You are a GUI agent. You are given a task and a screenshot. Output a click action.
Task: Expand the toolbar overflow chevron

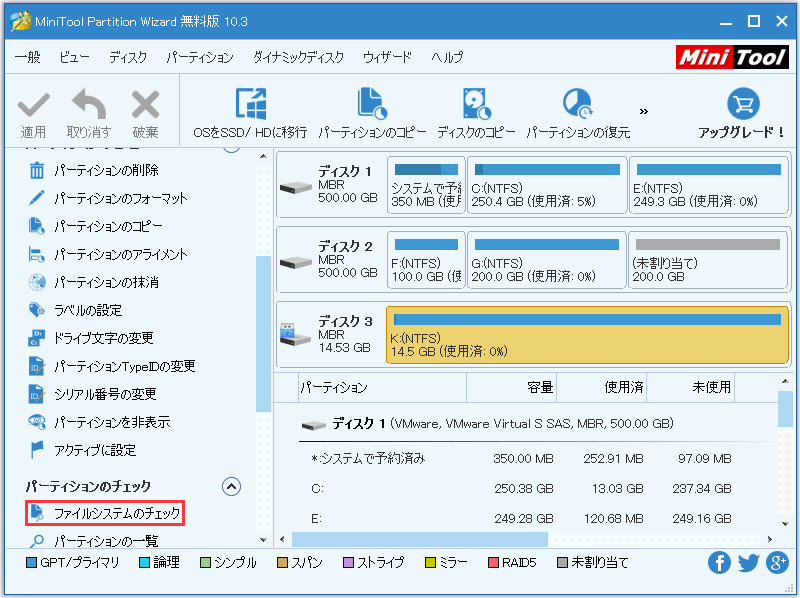point(644,111)
